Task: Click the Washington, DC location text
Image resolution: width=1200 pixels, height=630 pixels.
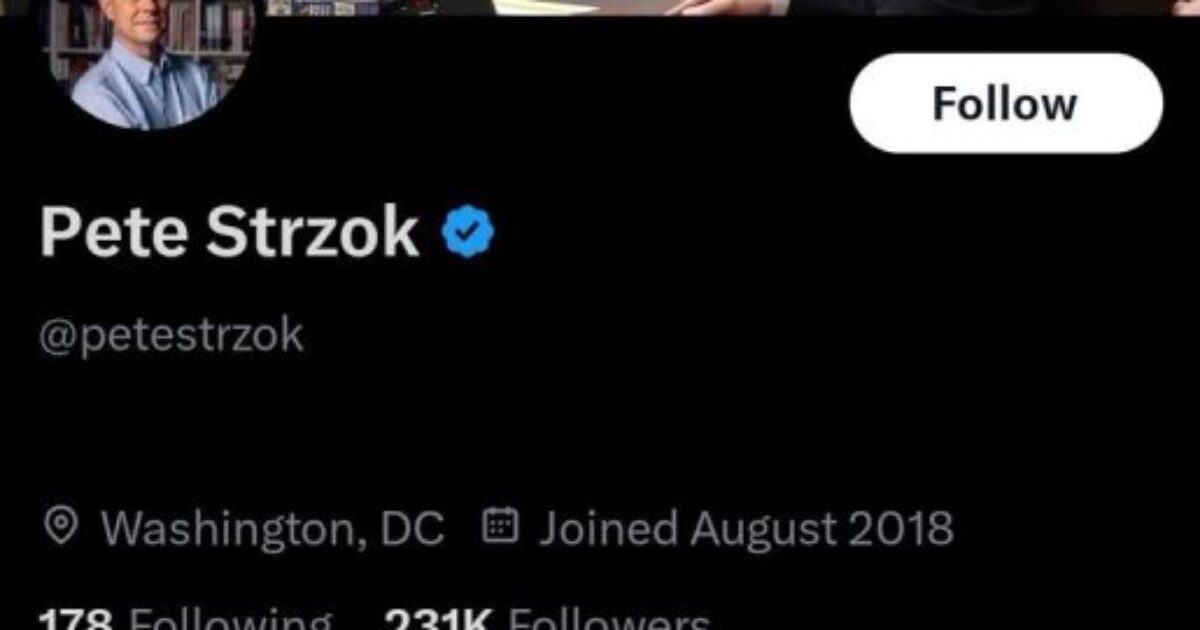Action: pyautogui.click(x=272, y=527)
